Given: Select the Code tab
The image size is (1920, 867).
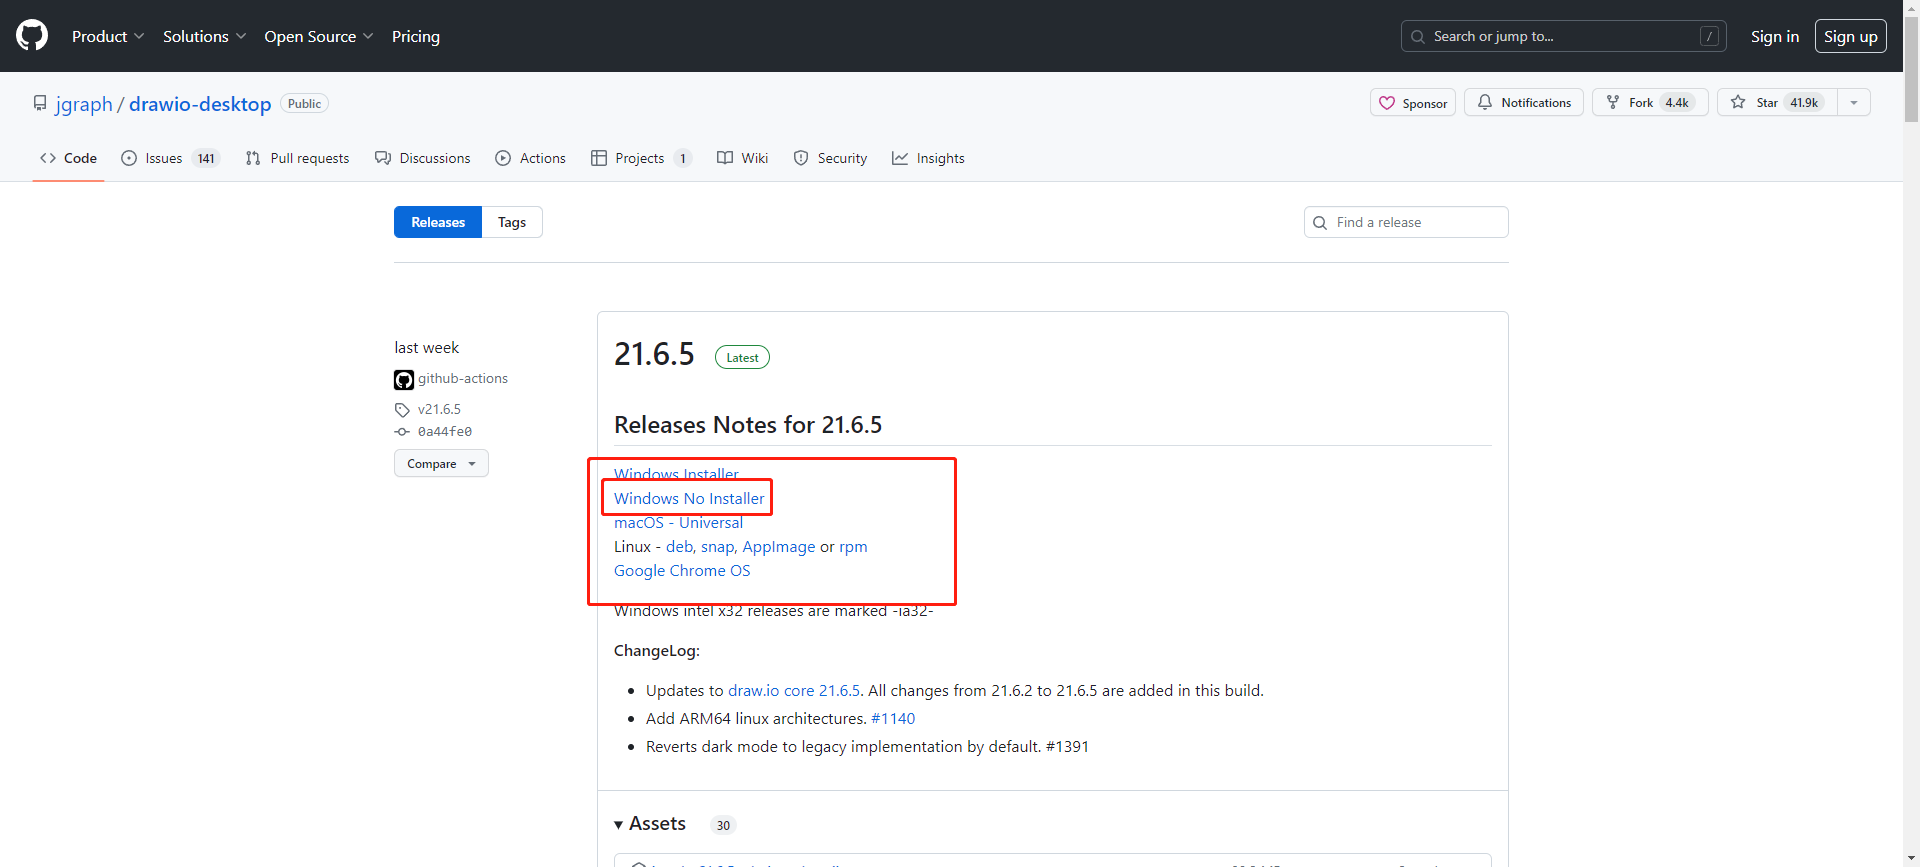Looking at the screenshot, I should click(x=68, y=158).
